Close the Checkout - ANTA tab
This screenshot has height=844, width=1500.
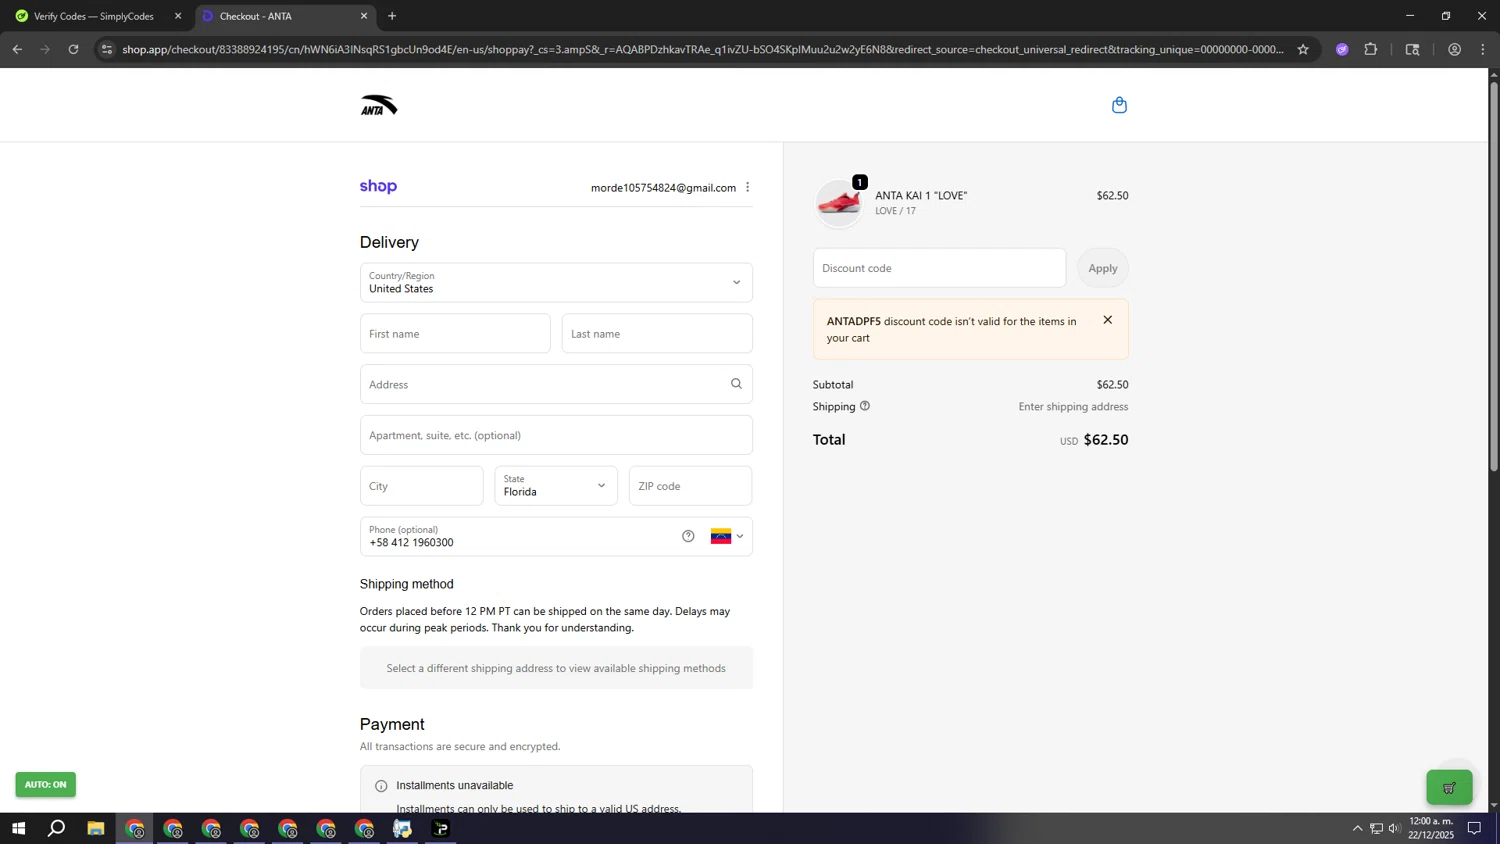(x=364, y=16)
